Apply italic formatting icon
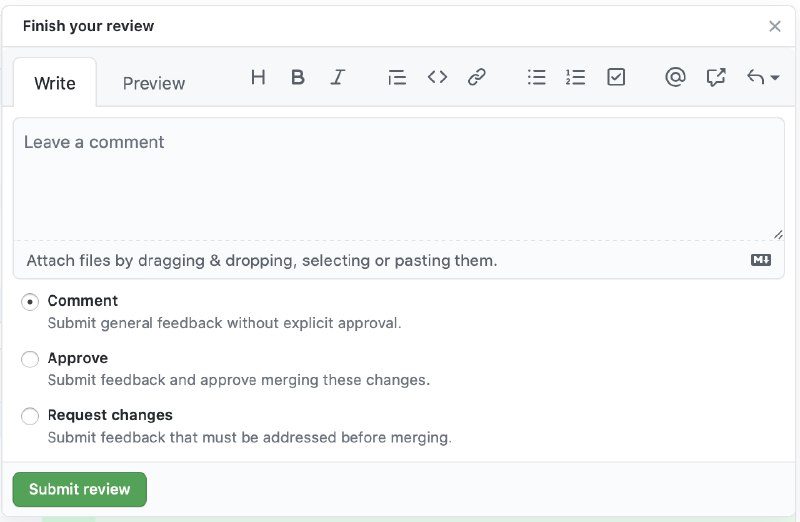The image size is (800, 522). point(337,77)
